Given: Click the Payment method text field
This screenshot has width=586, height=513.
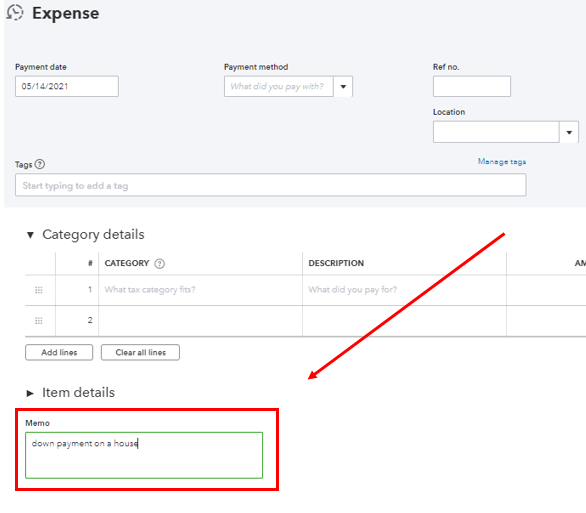Looking at the screenshot, I should 279,86.
